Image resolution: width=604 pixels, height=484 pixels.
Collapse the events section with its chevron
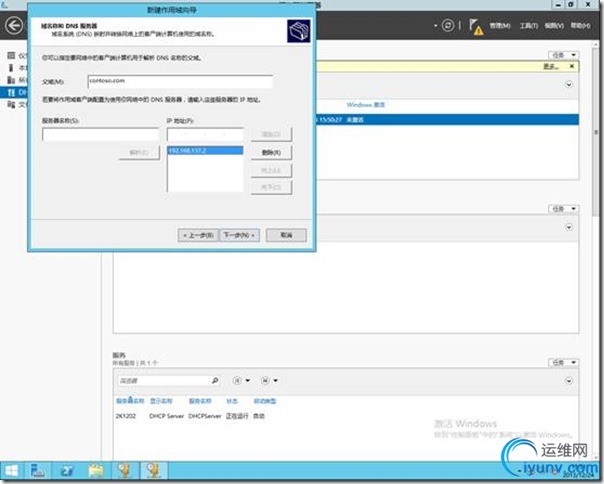[569, 227]
